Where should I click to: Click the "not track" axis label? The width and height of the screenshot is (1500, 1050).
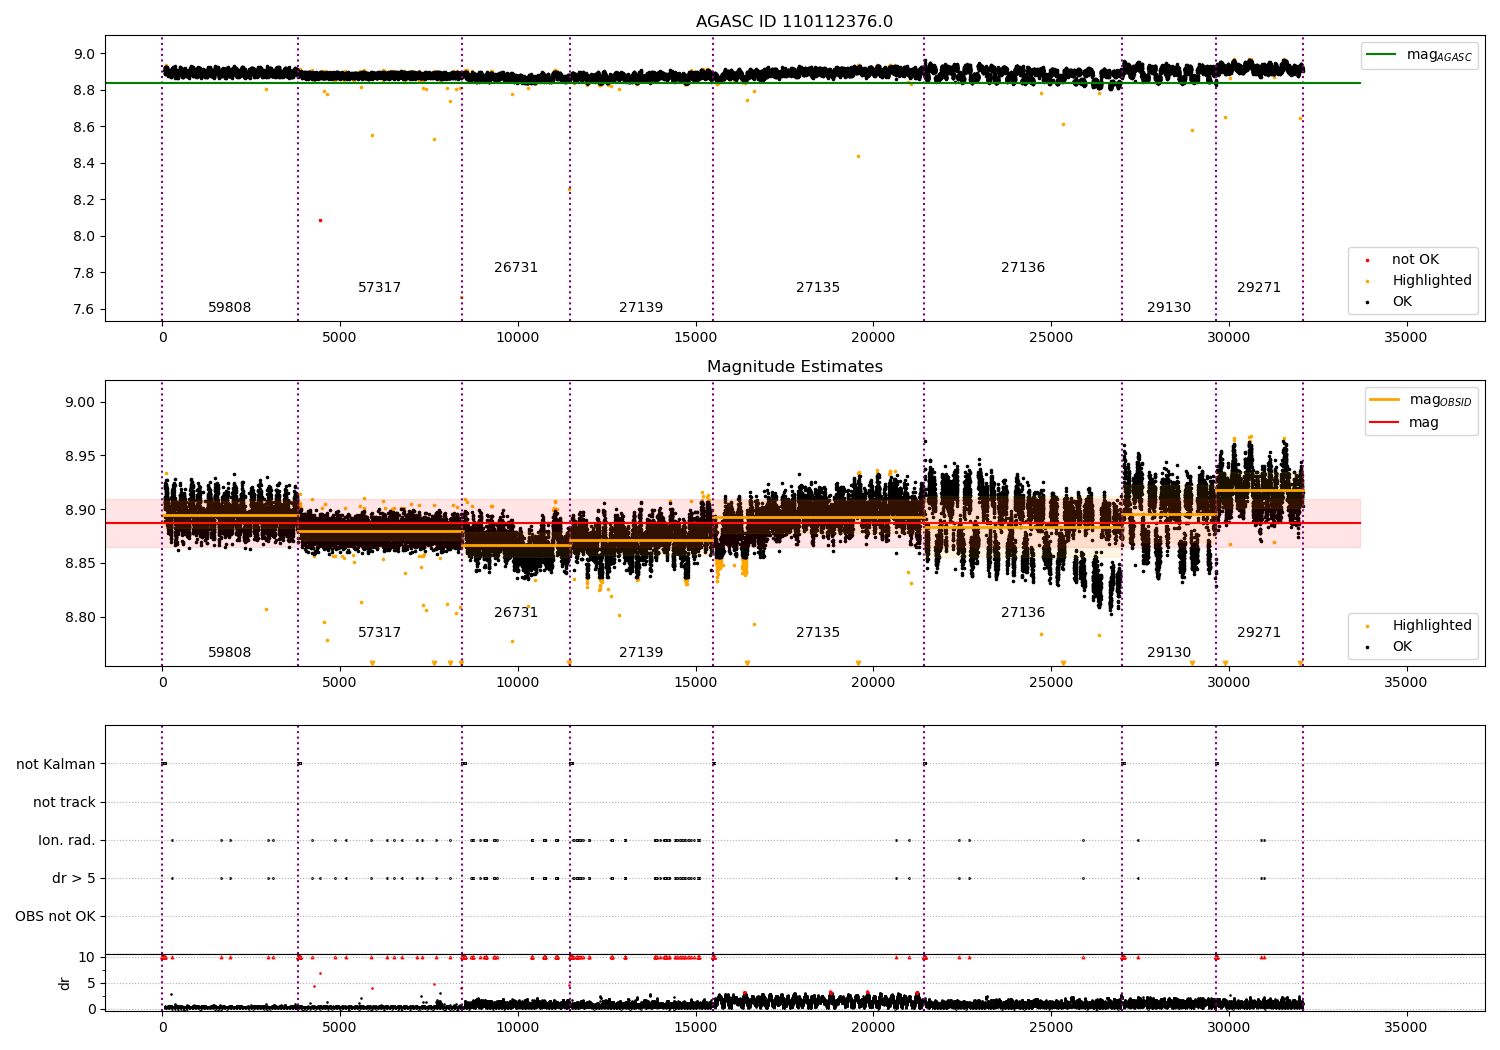(x=64, y=802)
